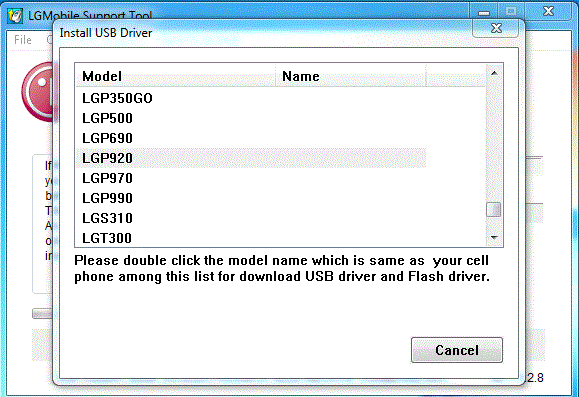Sort by the Model column header

[x=176, y=76]
